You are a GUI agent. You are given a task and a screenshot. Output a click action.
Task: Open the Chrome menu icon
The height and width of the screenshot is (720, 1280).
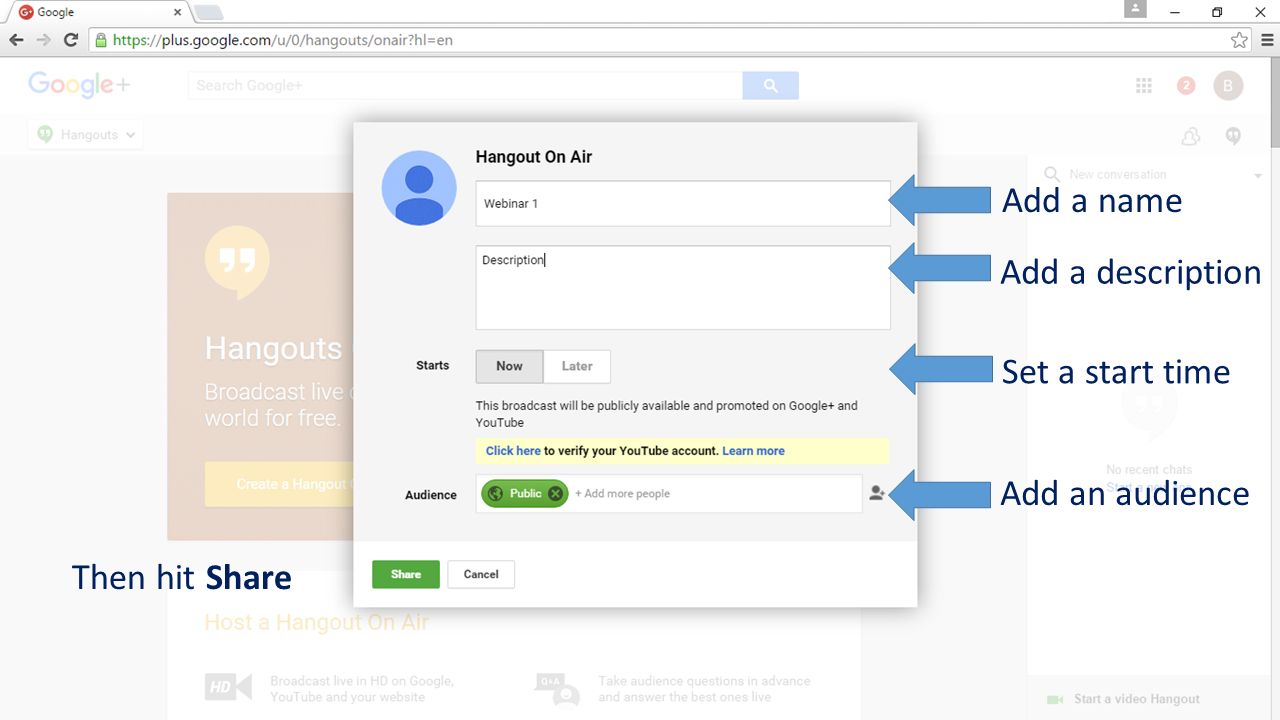(x=1267, y=40)
